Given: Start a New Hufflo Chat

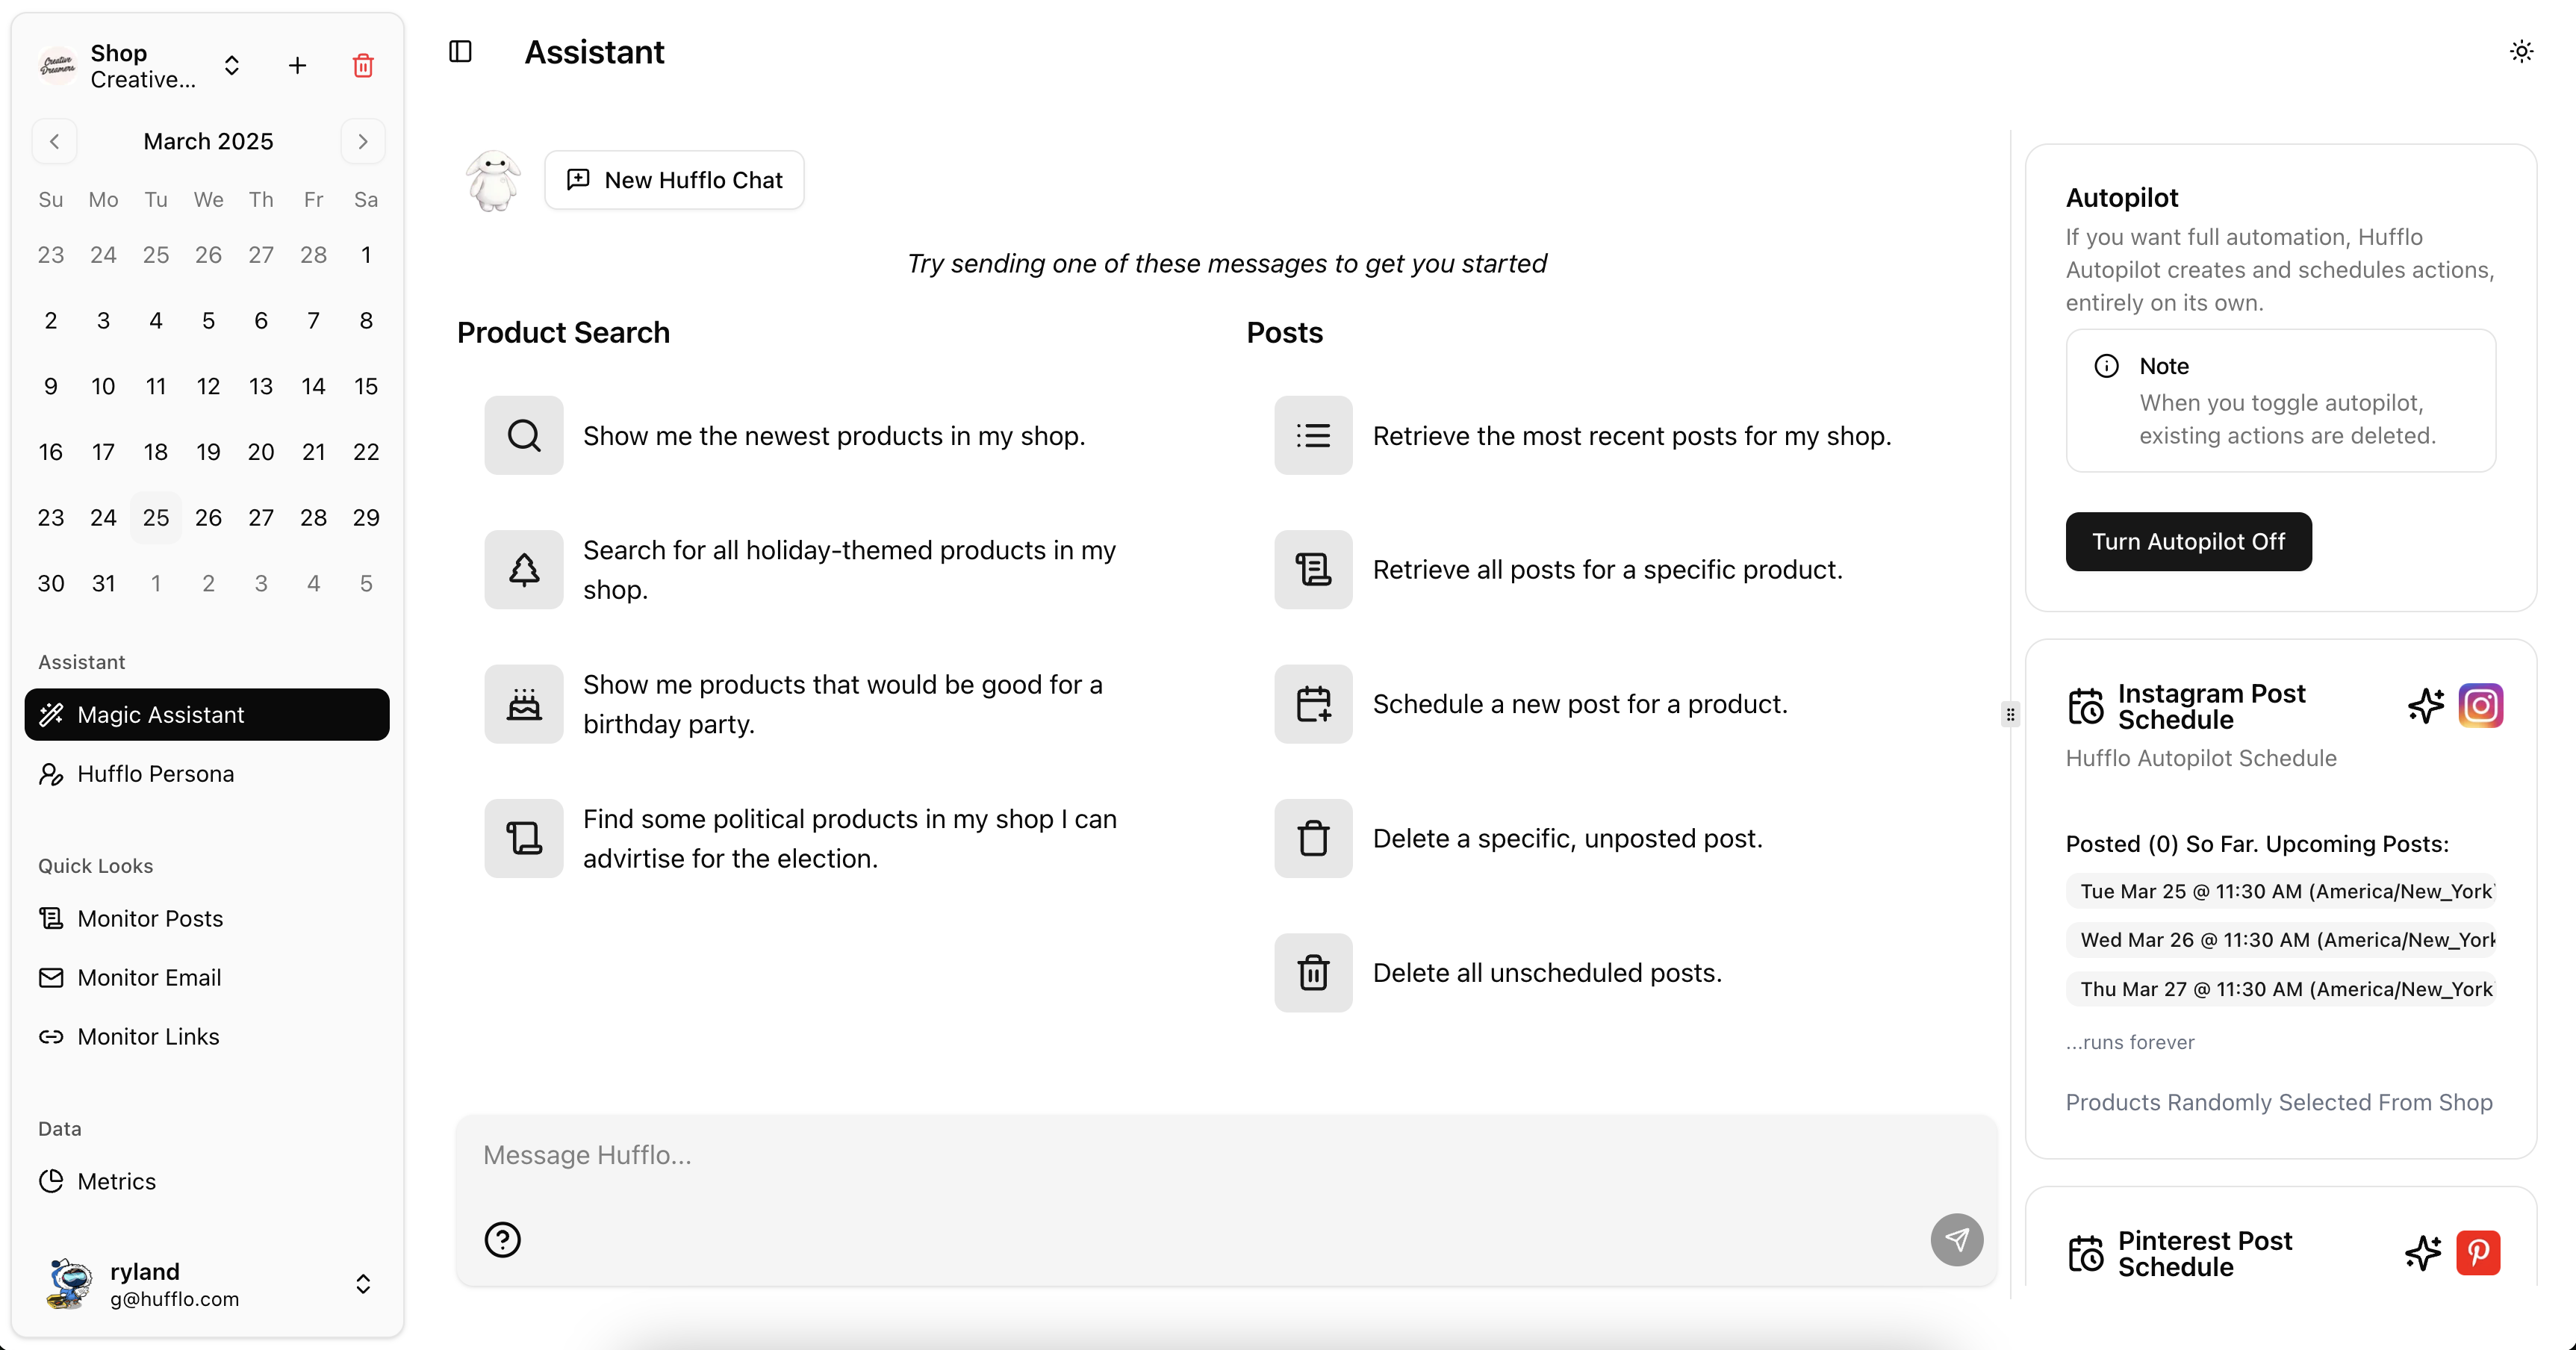Looking at the screenshot, I should pos(674,180).
